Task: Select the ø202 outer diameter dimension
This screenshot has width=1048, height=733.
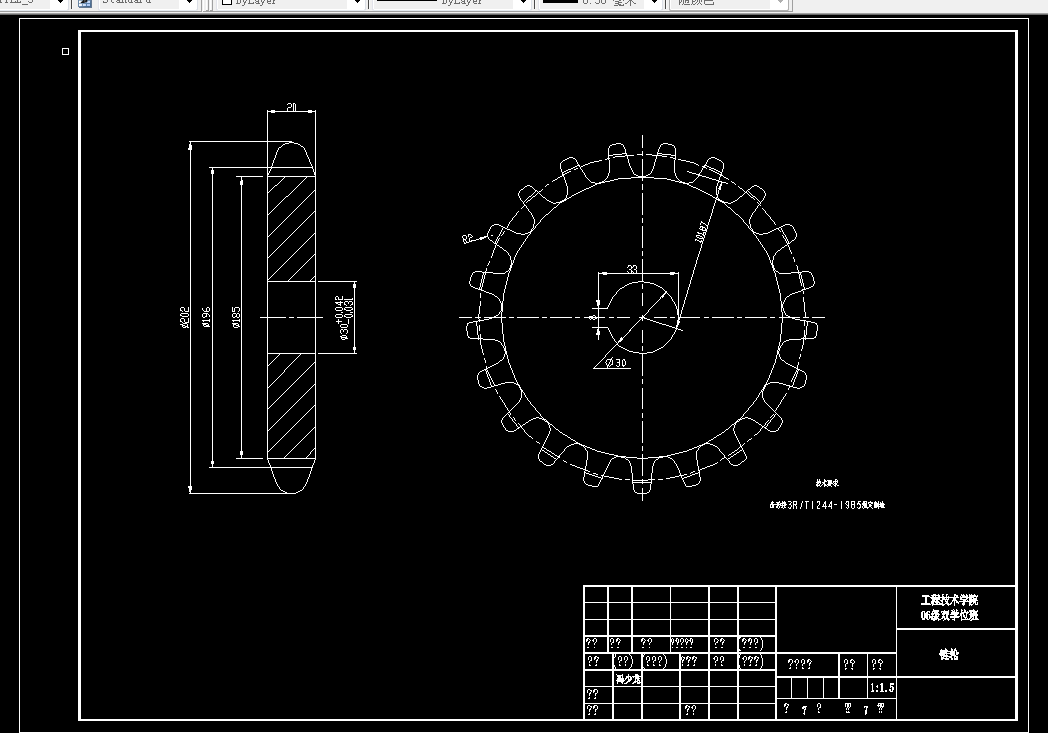Action: pyautogui.click(x=185, y=317)
